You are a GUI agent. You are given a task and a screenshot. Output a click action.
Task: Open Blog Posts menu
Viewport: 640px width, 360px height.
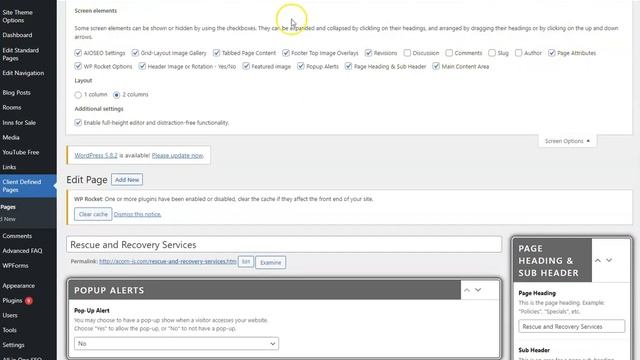(x=16, y=93)
